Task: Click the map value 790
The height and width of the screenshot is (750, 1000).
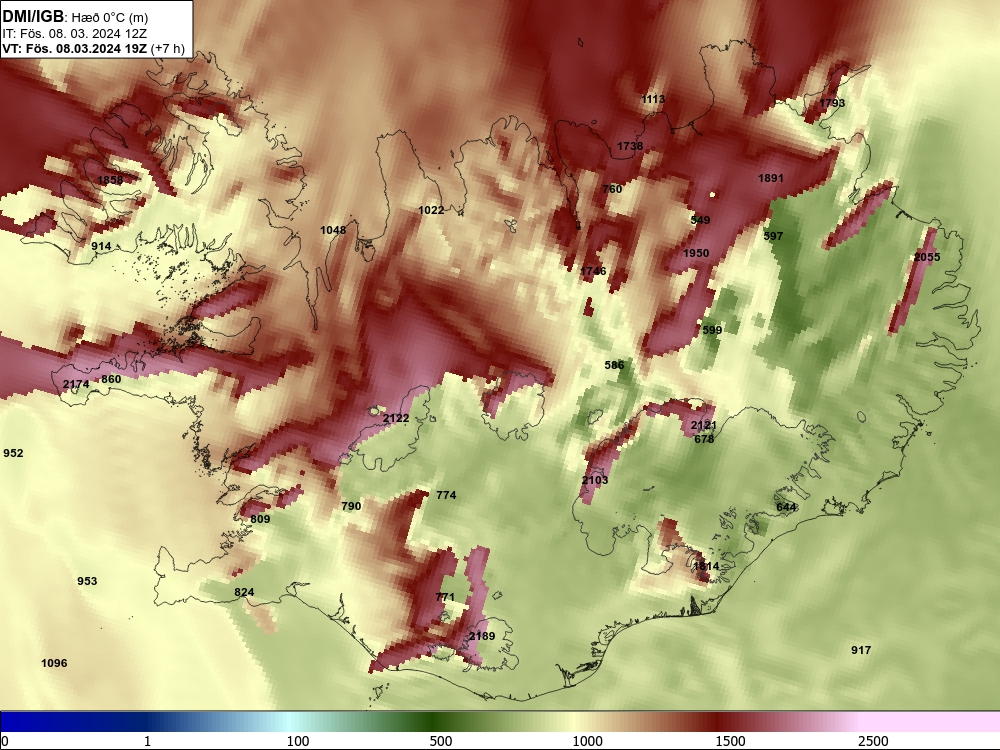Action: 351,506
